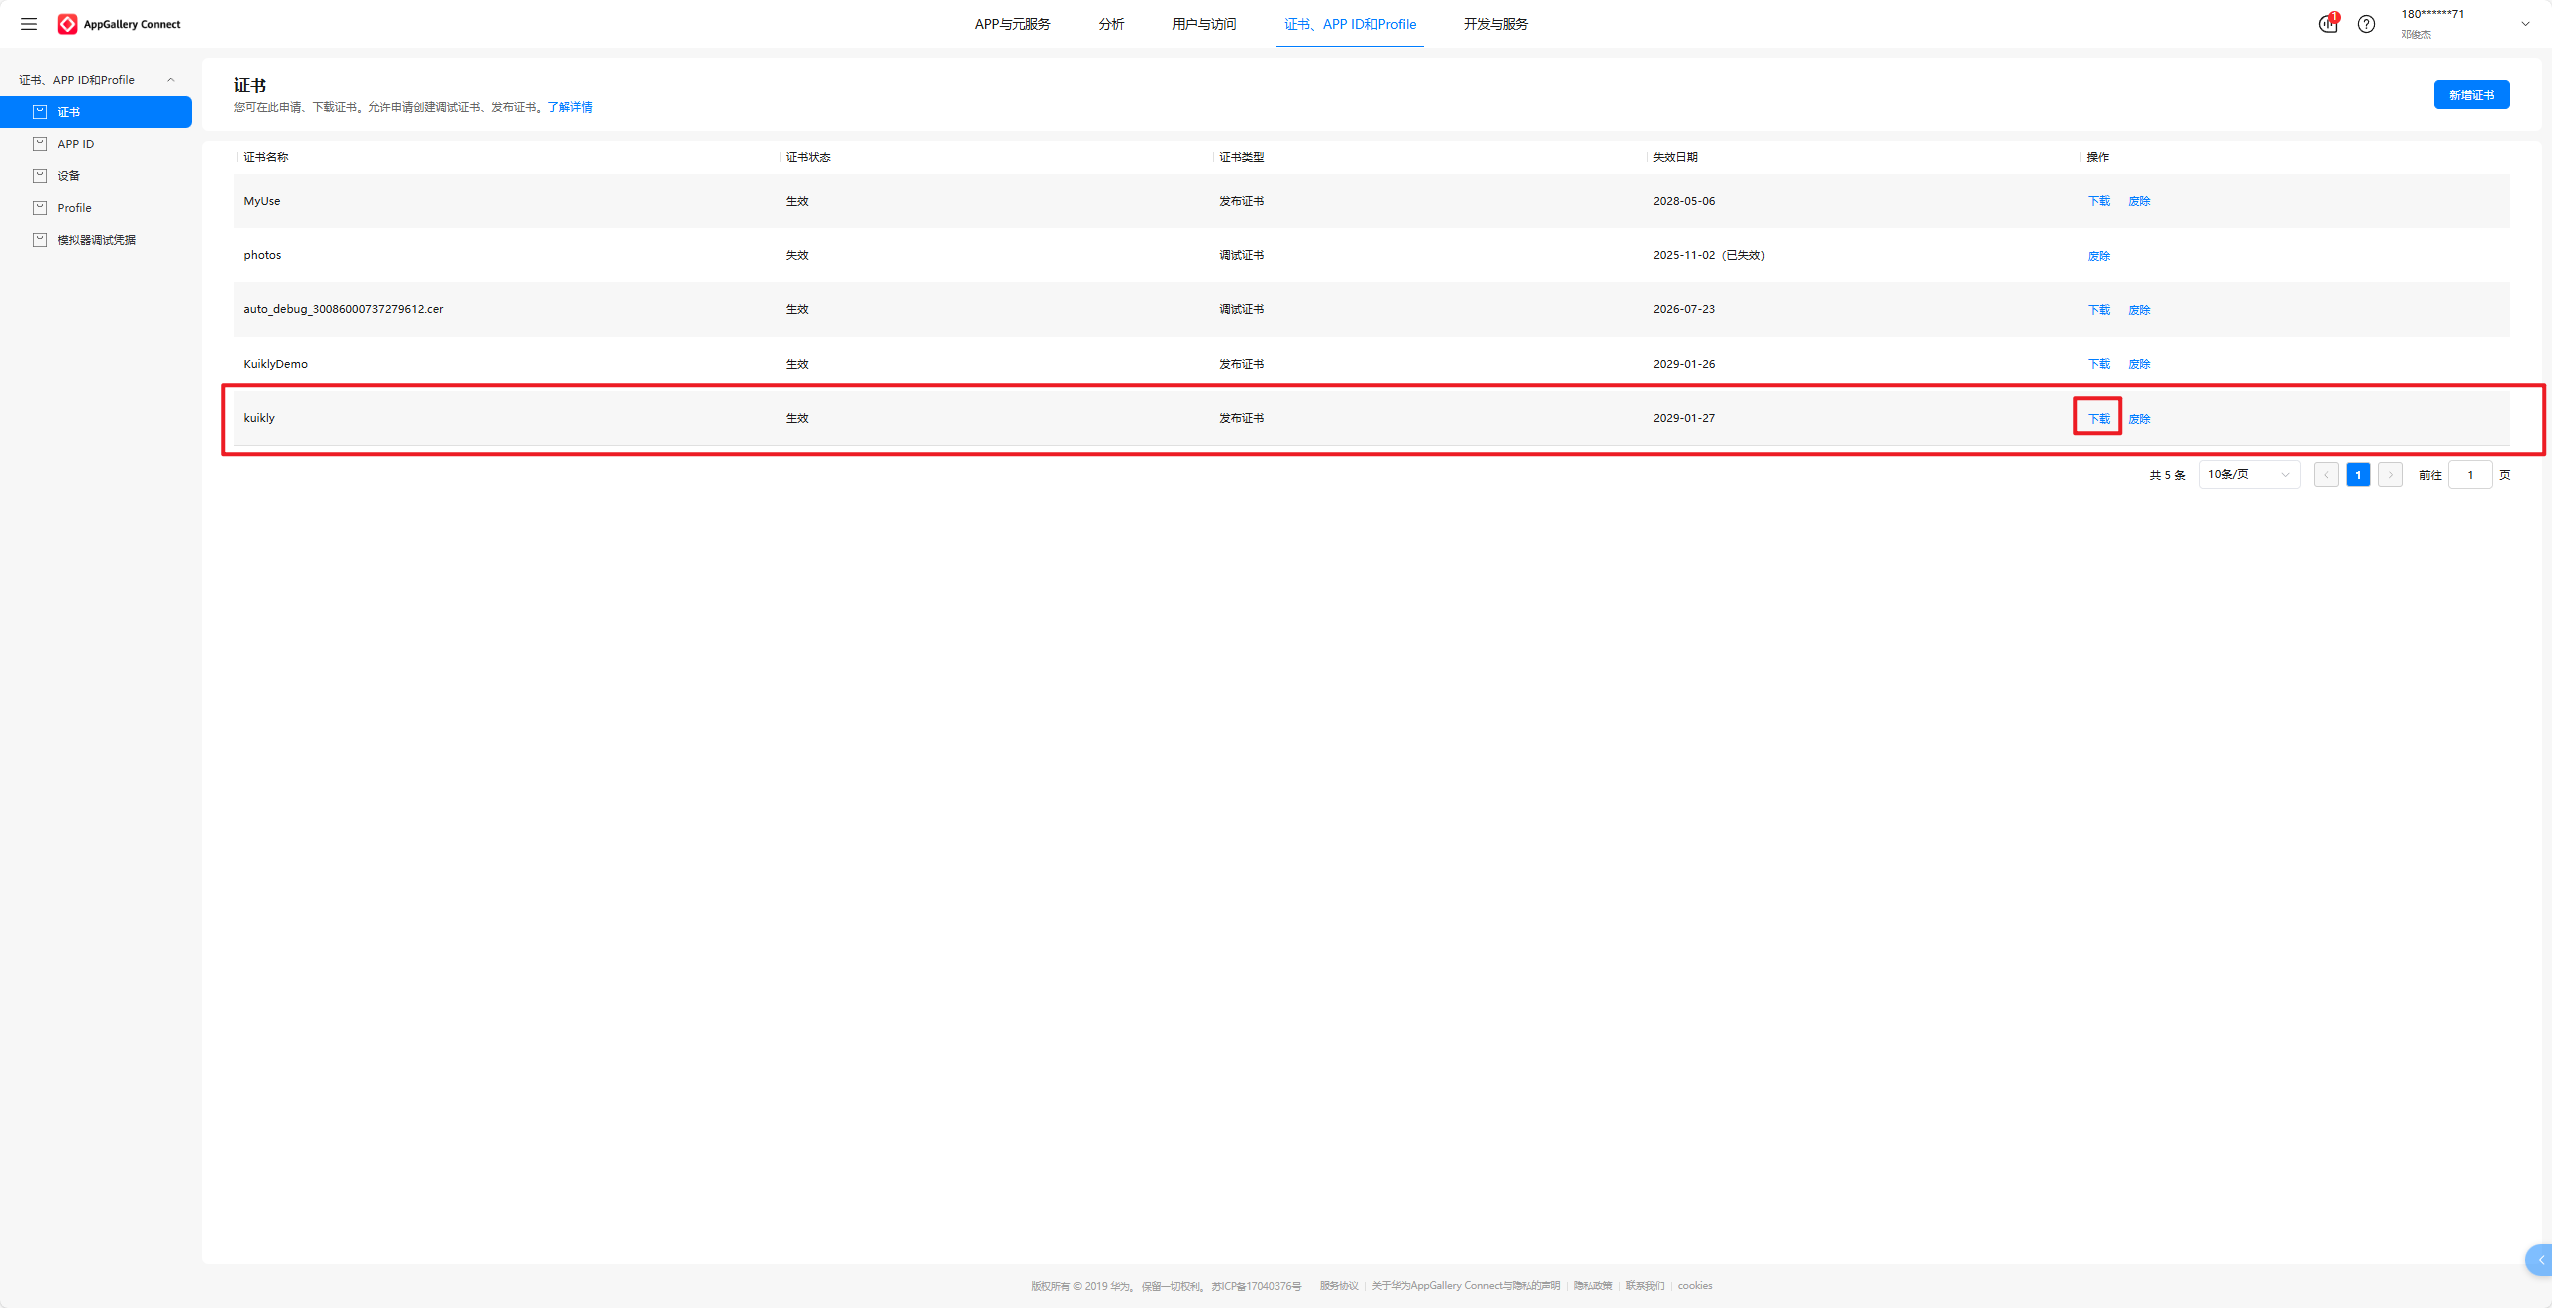Screen dimensions: 2552x1308
Task: Click 废除 for the photos certificate
Action: pos(2098,256)
